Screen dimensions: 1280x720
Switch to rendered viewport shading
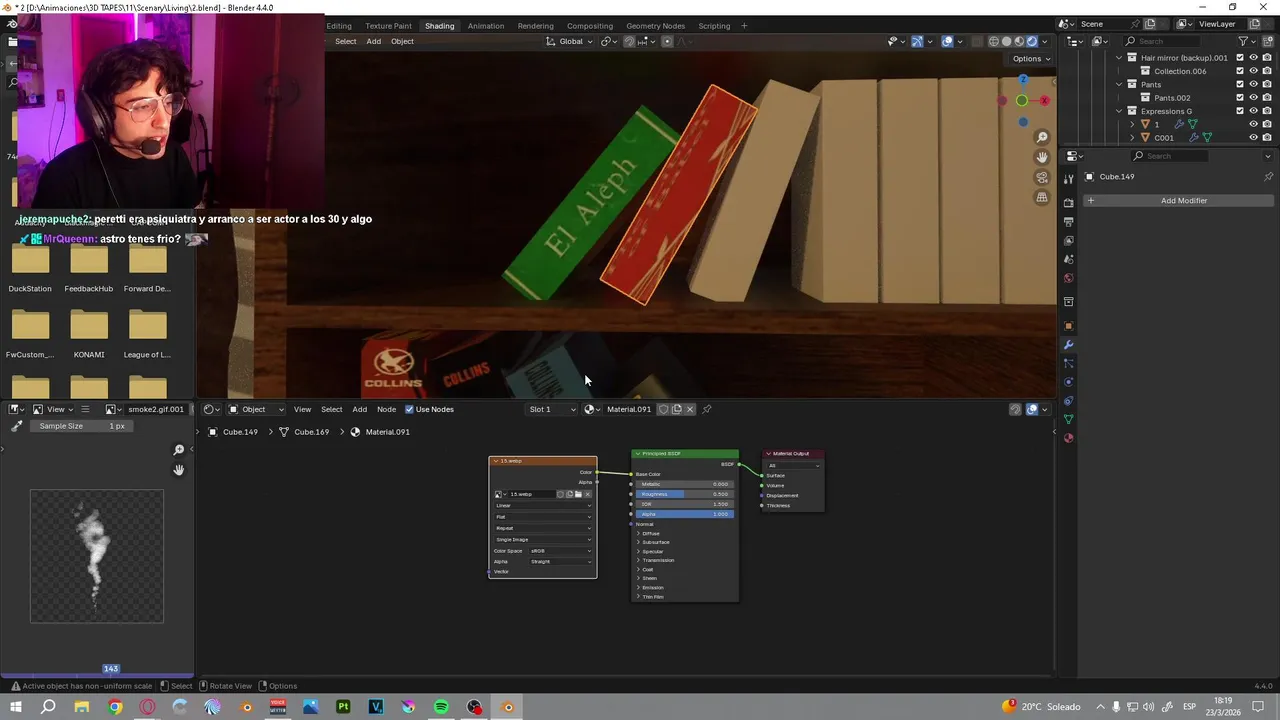pyautogui.click(x=1033, y=41)
